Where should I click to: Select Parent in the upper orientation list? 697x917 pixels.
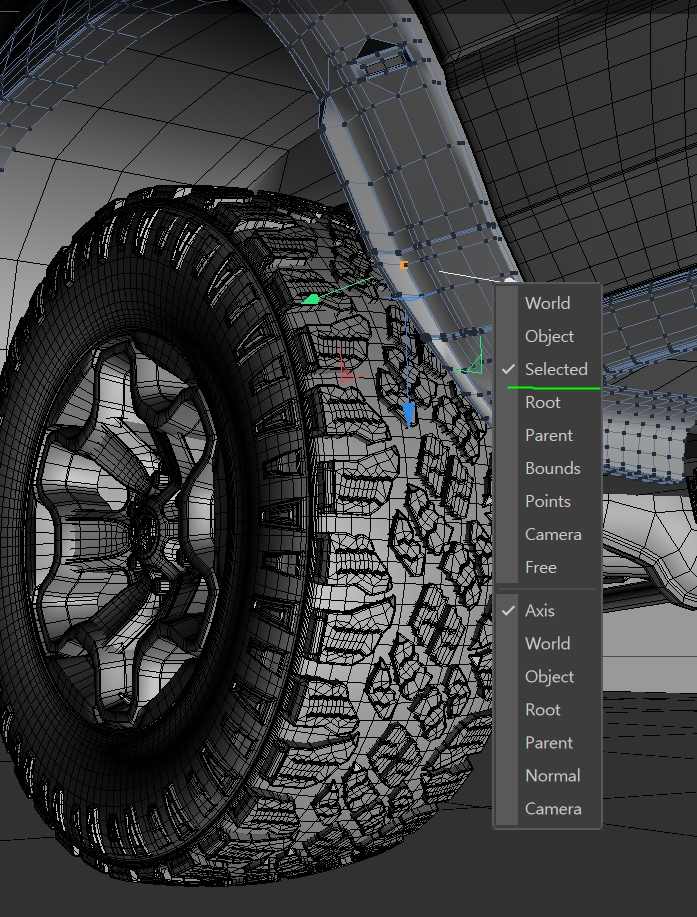pyautogui.click(x=548, y=435)
